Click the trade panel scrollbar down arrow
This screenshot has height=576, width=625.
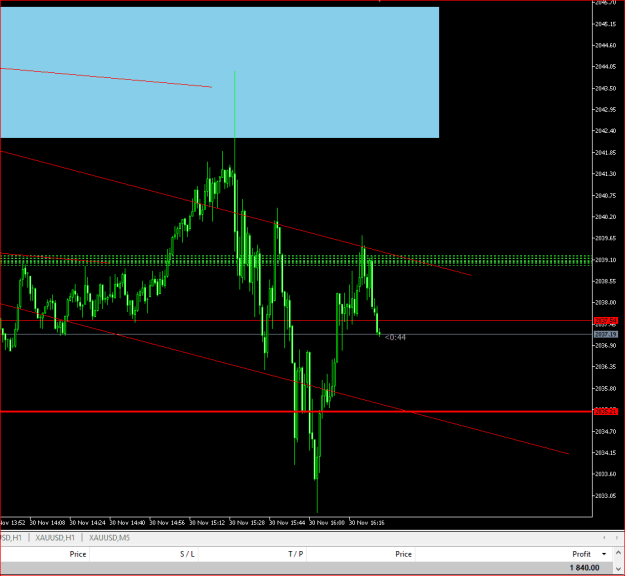618,569
